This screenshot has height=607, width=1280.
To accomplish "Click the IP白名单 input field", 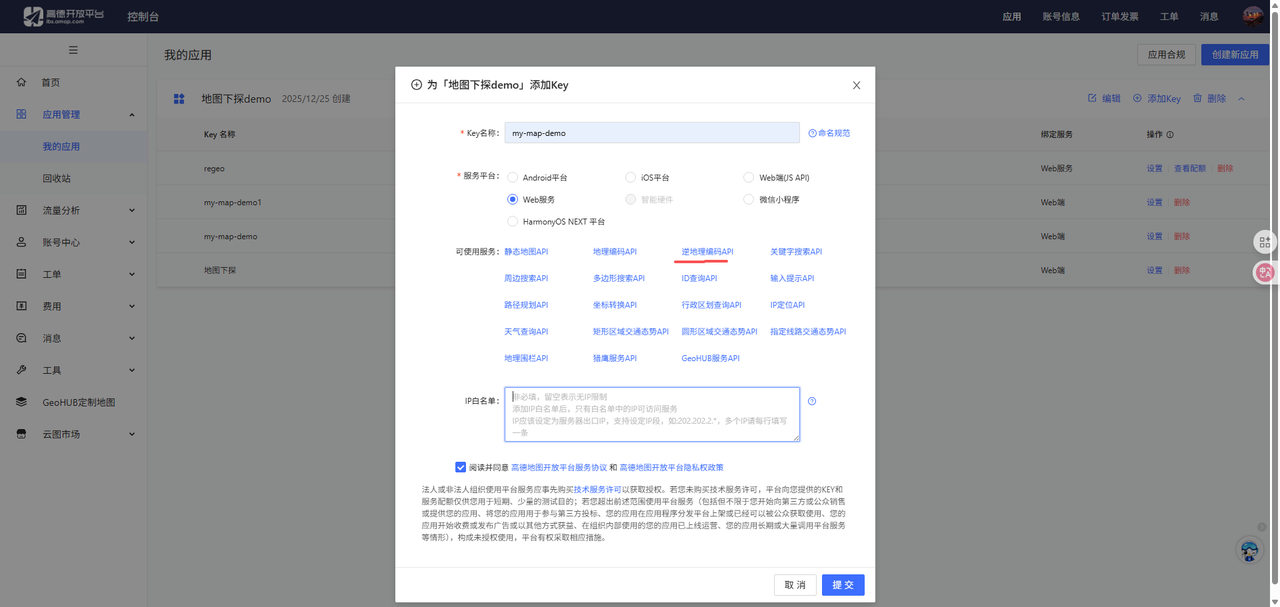I will [x=650, y=413].
